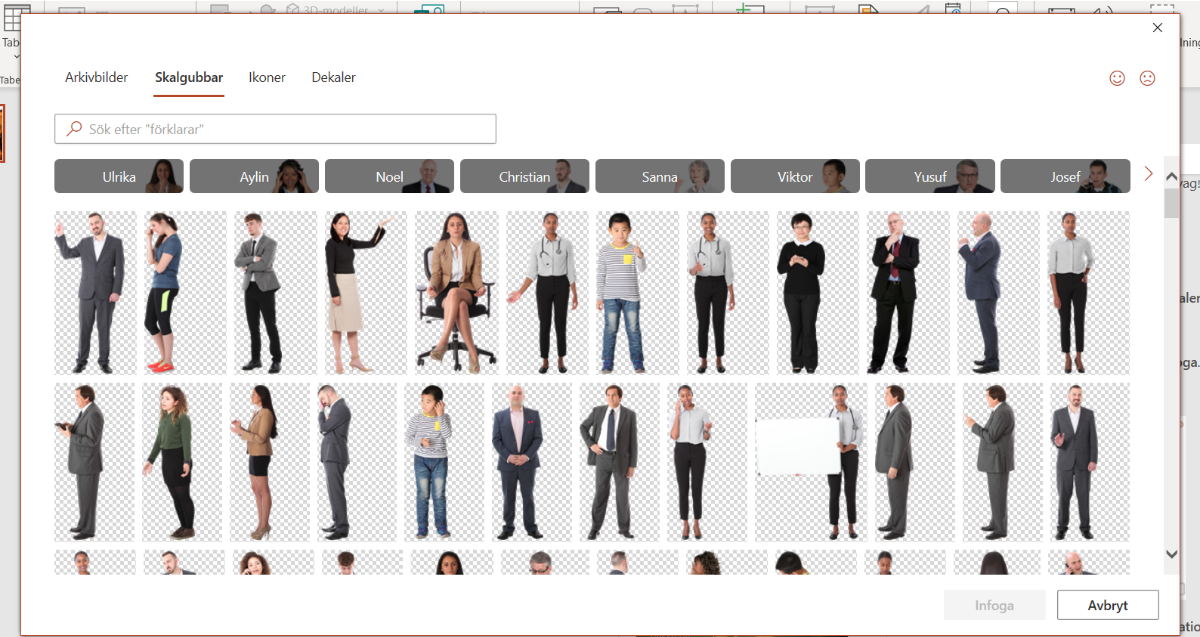Click the happy smiley feedback icon
The height and width of the screenshot is (637, 1200).
1117,78
